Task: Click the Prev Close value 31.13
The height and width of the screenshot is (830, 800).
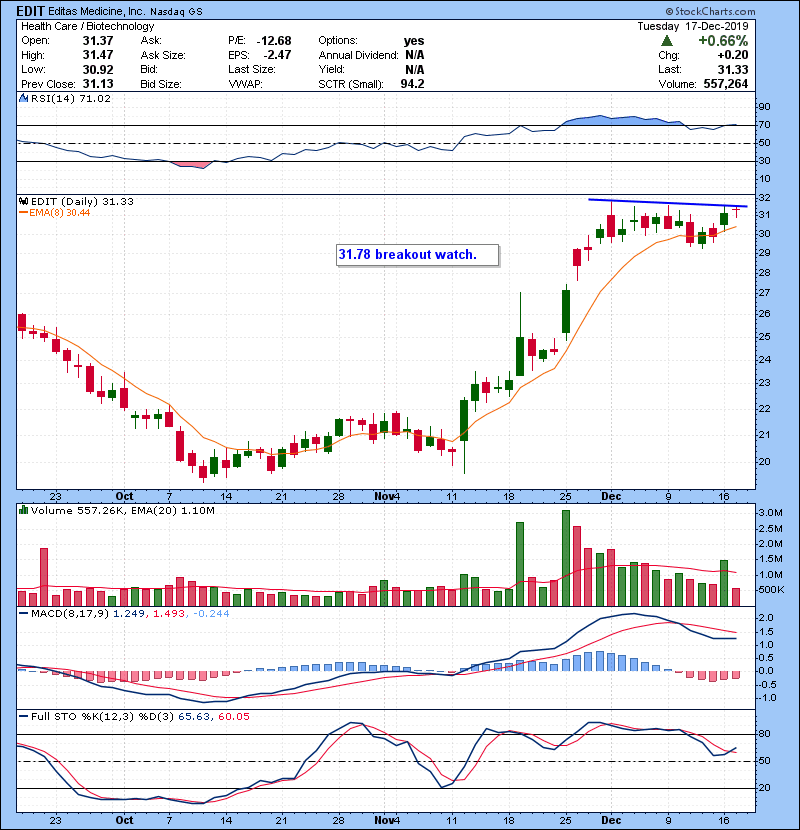Action: click(x=98, y=84)
